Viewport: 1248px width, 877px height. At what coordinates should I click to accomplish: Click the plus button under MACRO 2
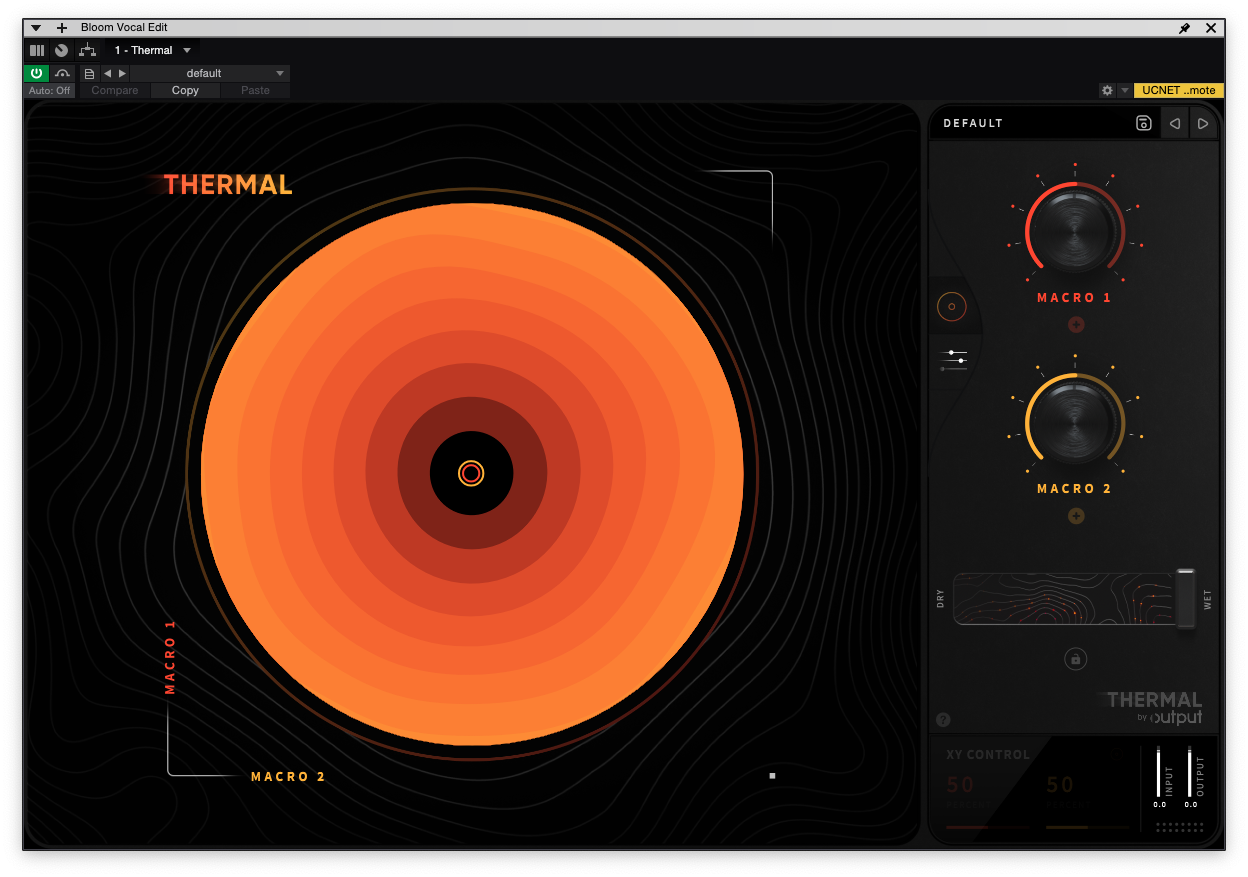pos(1076,516)
